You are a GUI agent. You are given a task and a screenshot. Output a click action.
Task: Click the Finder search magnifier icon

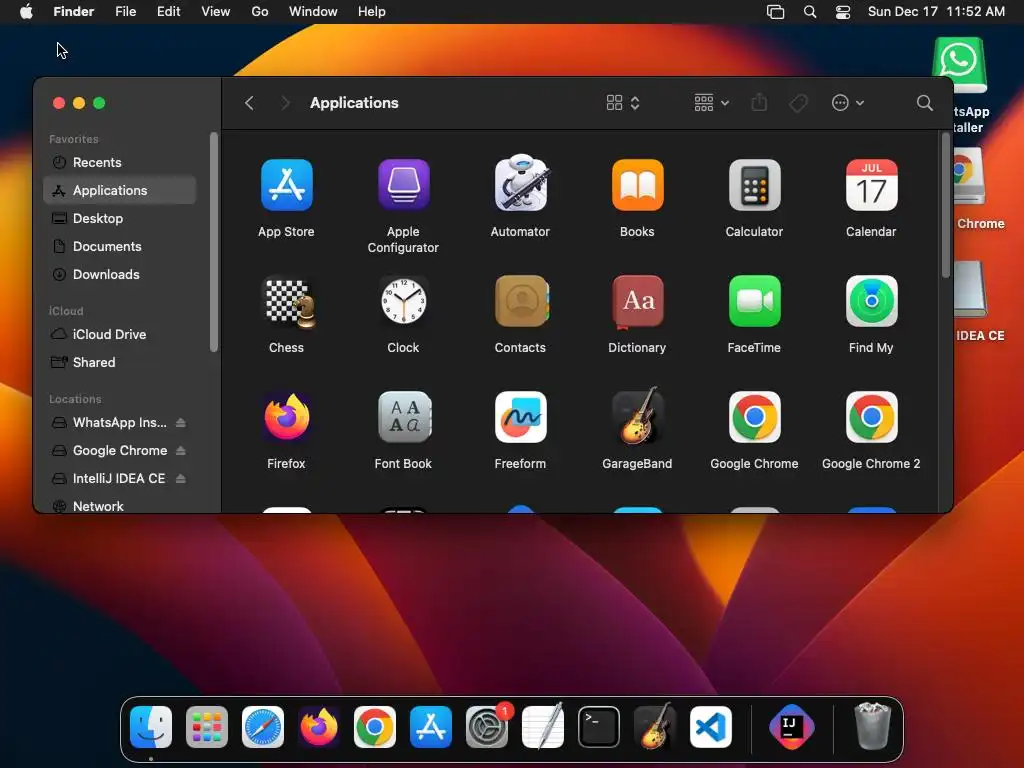[924, 103]
